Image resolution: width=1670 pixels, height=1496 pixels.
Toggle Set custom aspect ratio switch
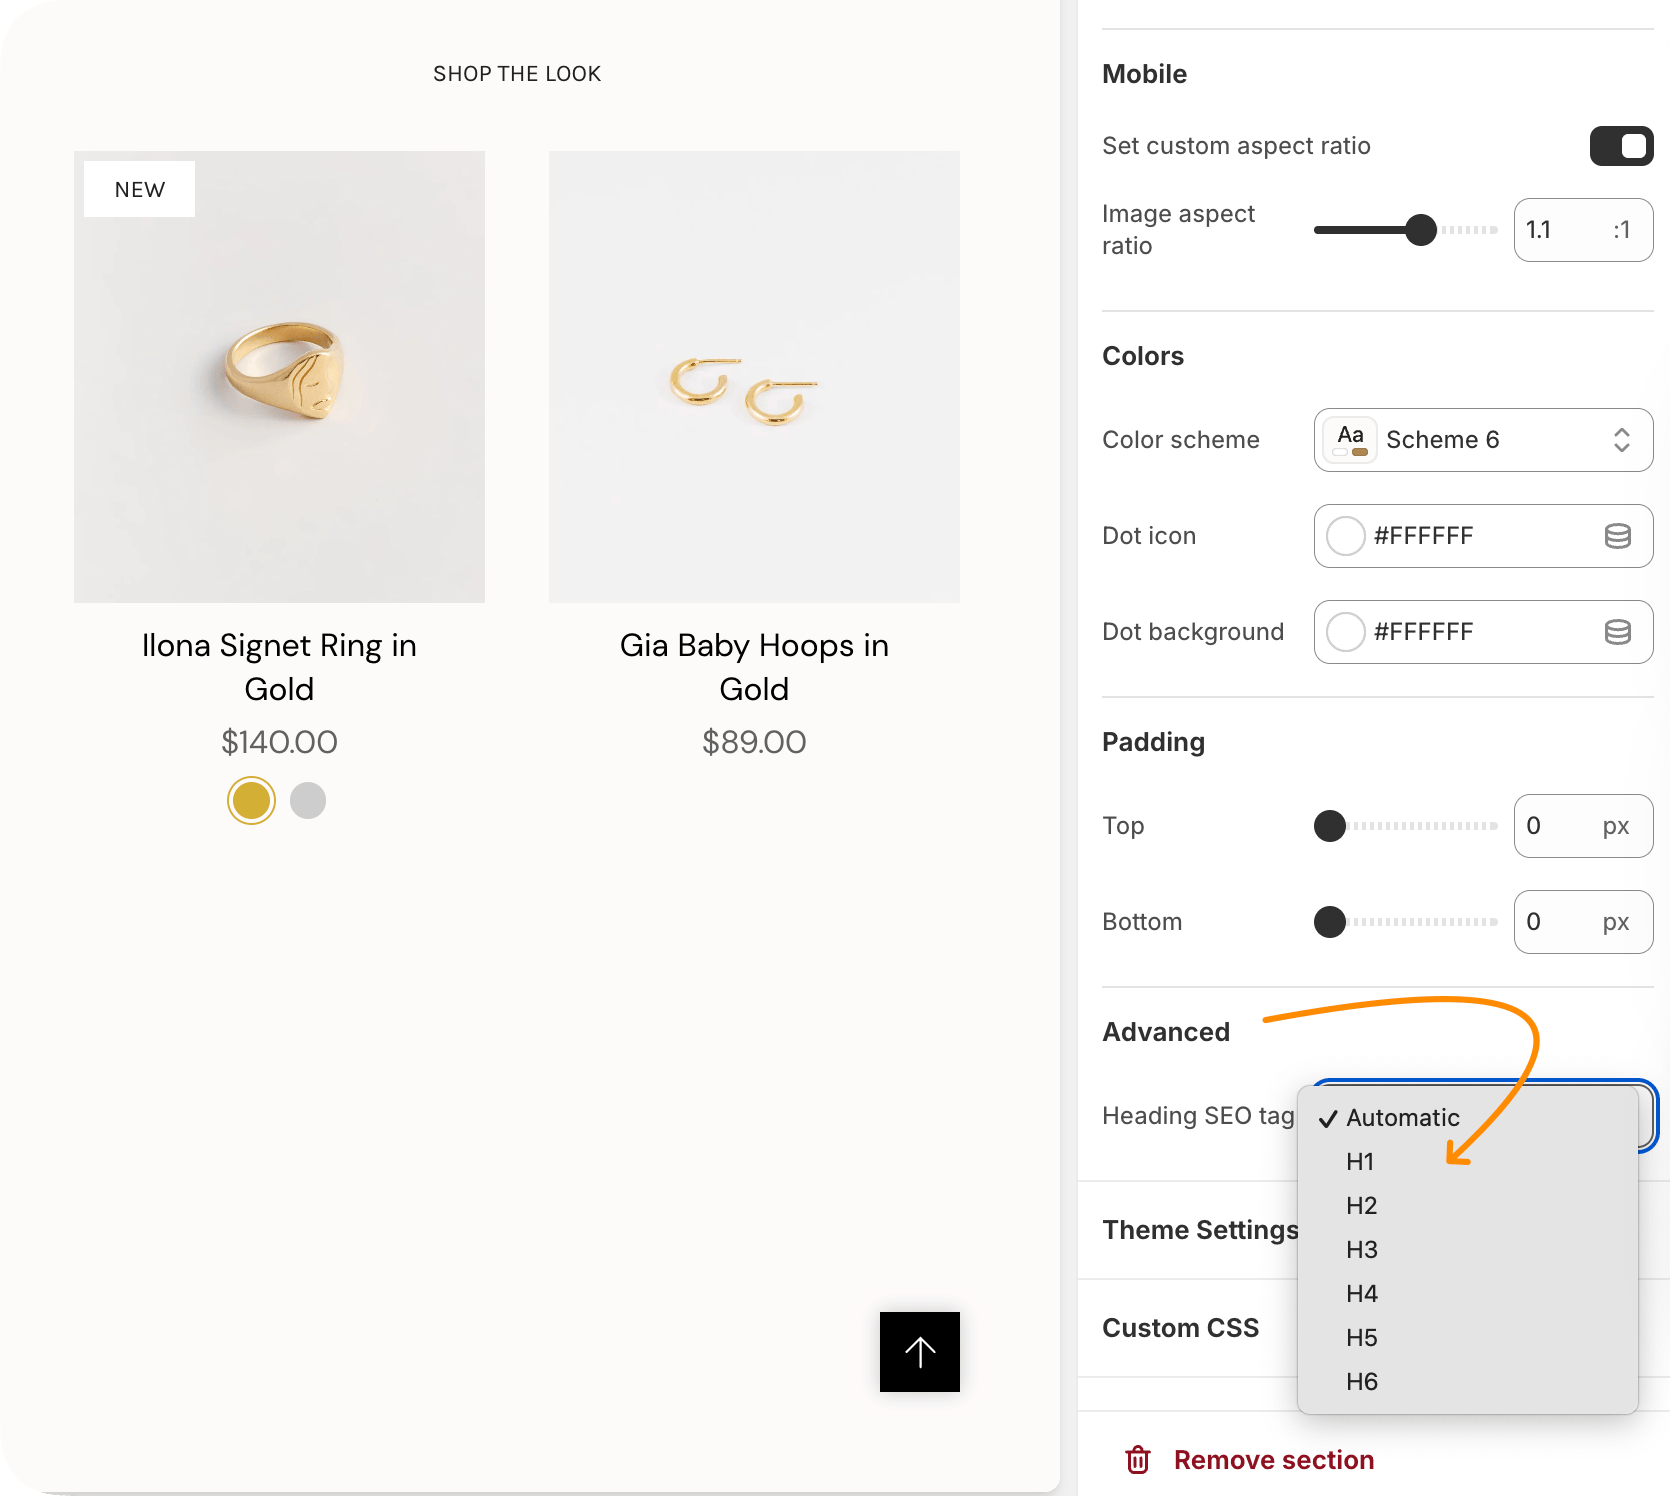pos(1621,146)
